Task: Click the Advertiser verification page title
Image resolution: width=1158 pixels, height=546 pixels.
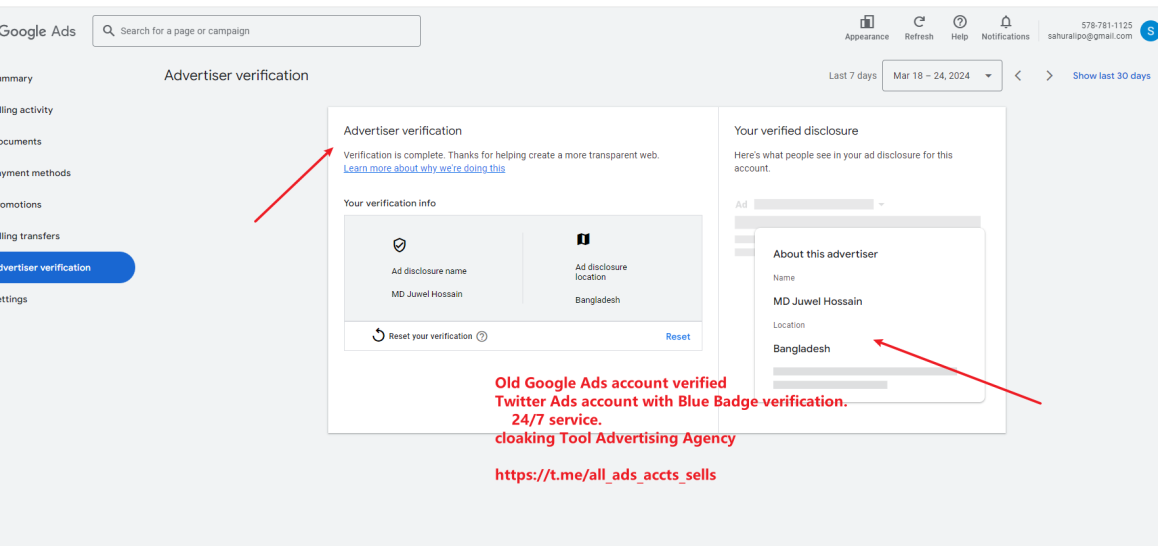Action: pos(236,75)
